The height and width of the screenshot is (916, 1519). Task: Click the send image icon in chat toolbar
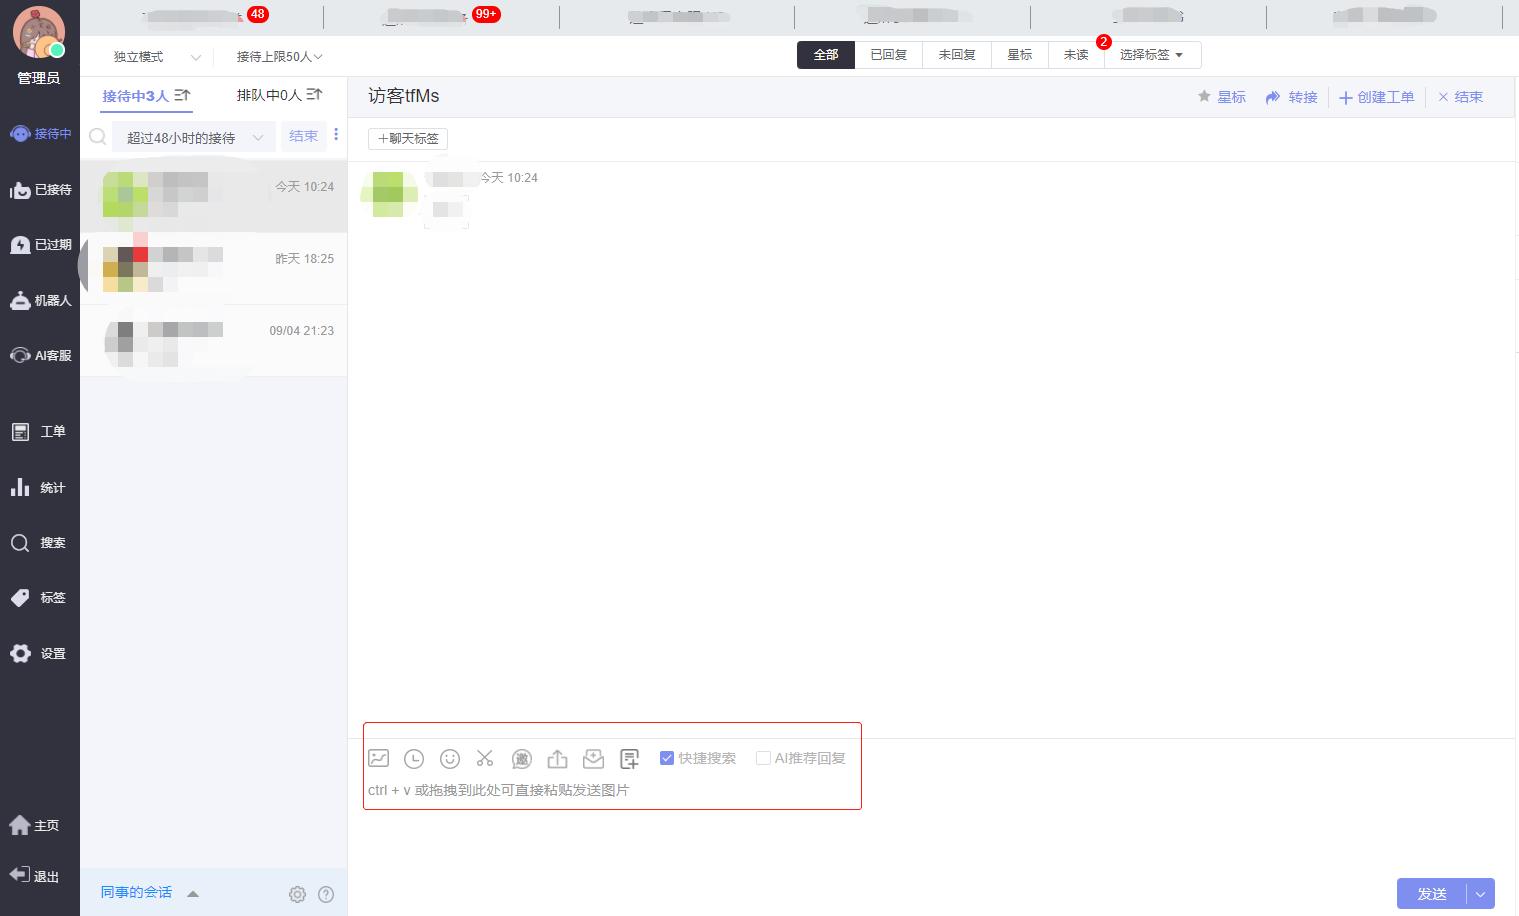point(378,758)
